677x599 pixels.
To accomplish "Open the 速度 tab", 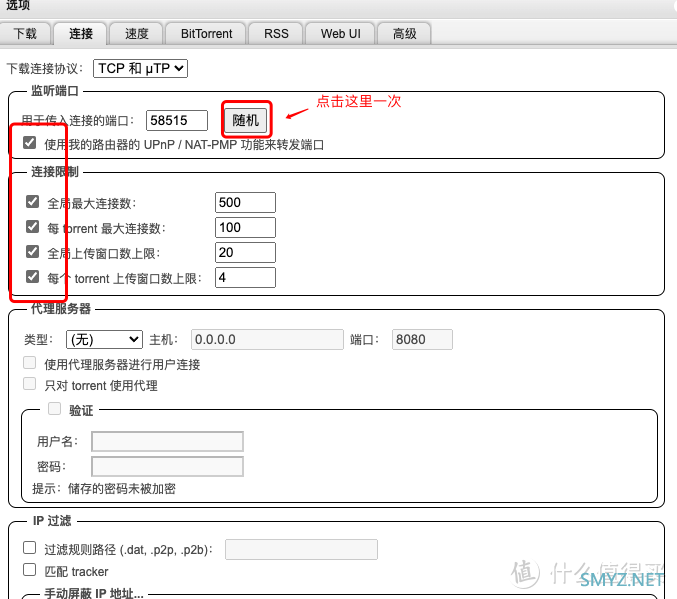I will (x=136, y=34).
